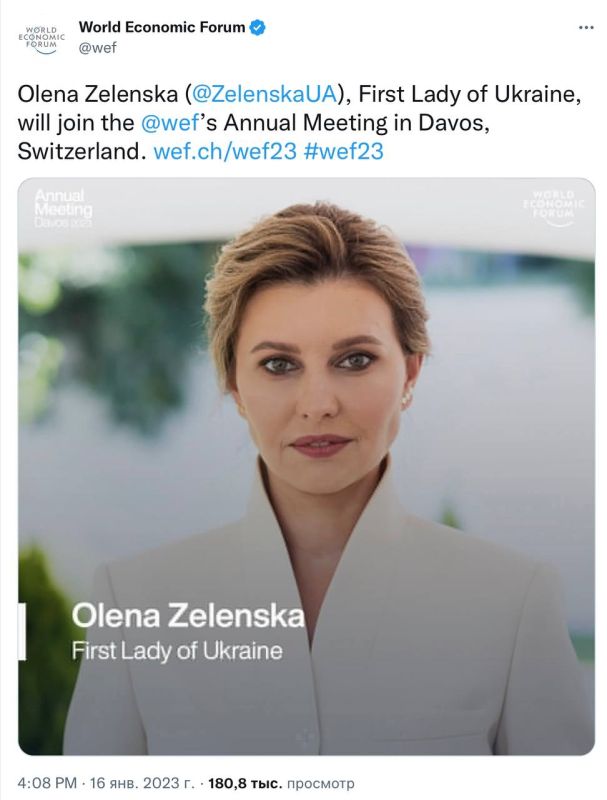Click the 16 янв. 2023 г. date
Viewport: 607px width, 800px height.
pyautogui.click(x=142, y=783)
